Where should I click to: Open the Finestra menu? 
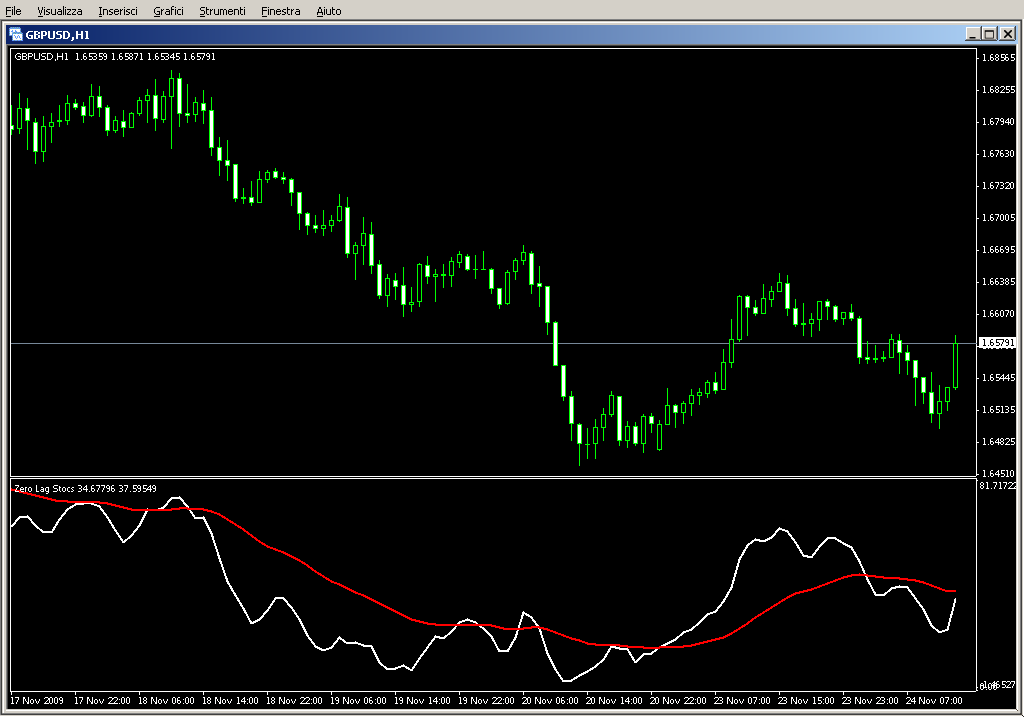[x=280, y=11]
